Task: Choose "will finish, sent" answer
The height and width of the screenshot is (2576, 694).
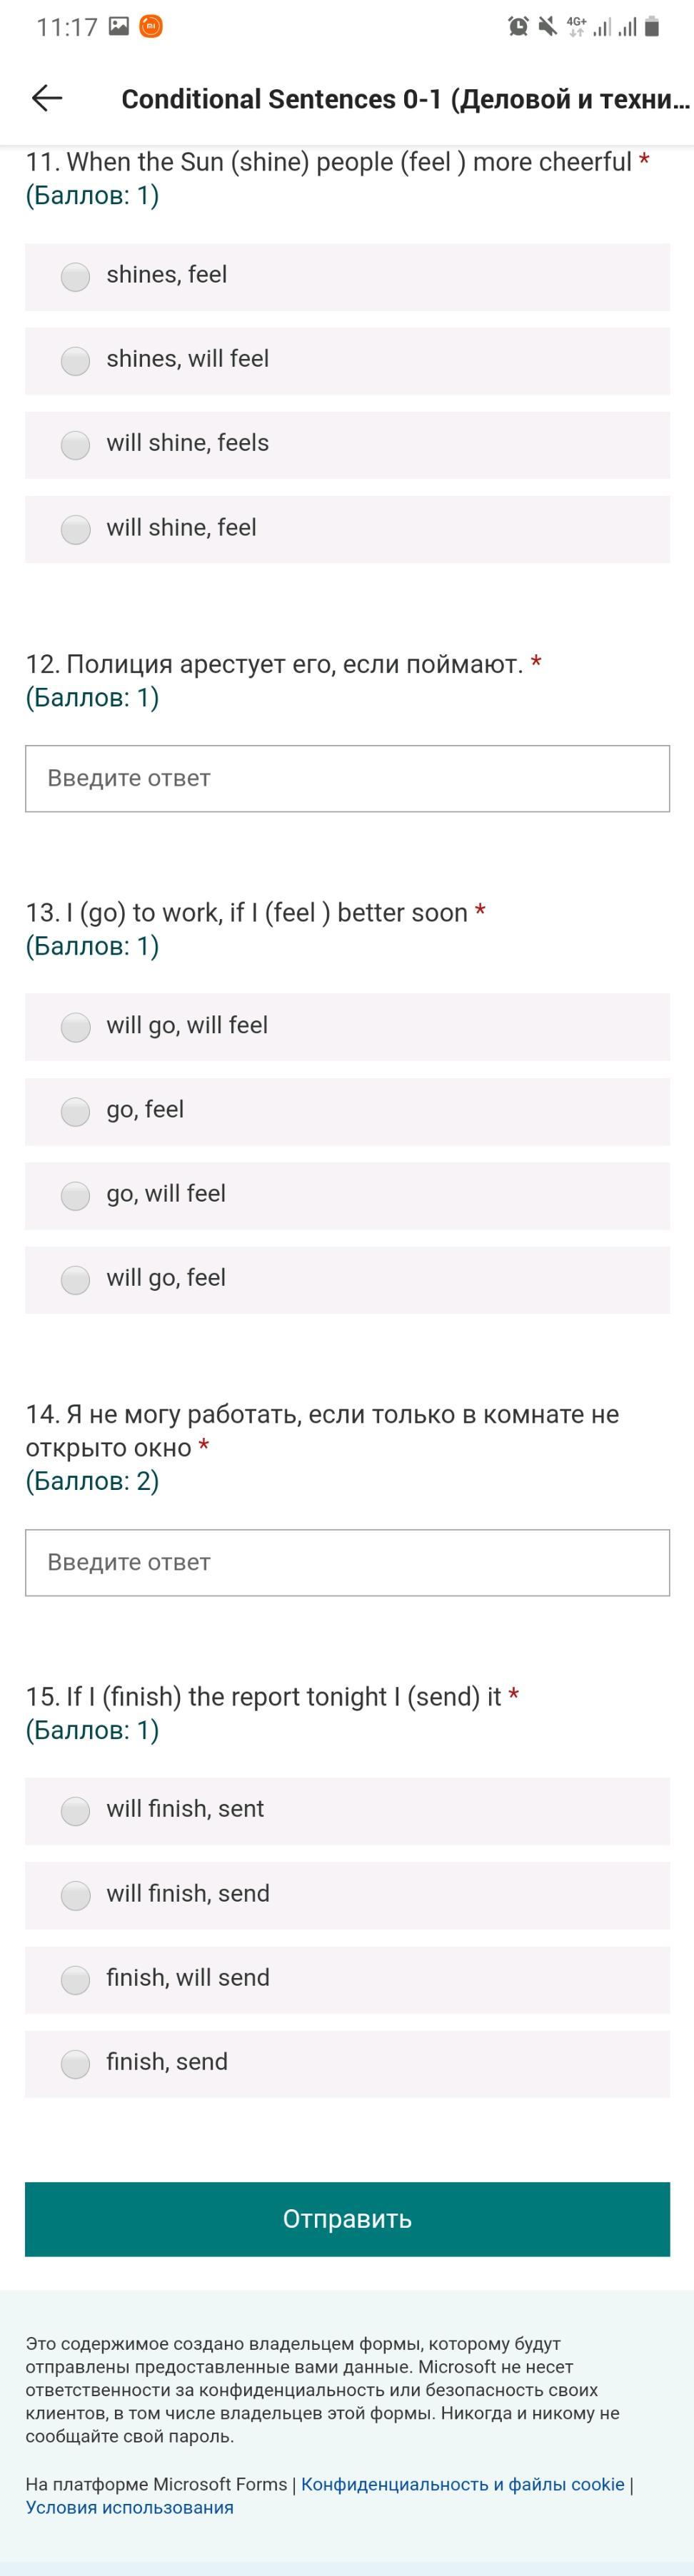Action: click(x=76, y=1810)
